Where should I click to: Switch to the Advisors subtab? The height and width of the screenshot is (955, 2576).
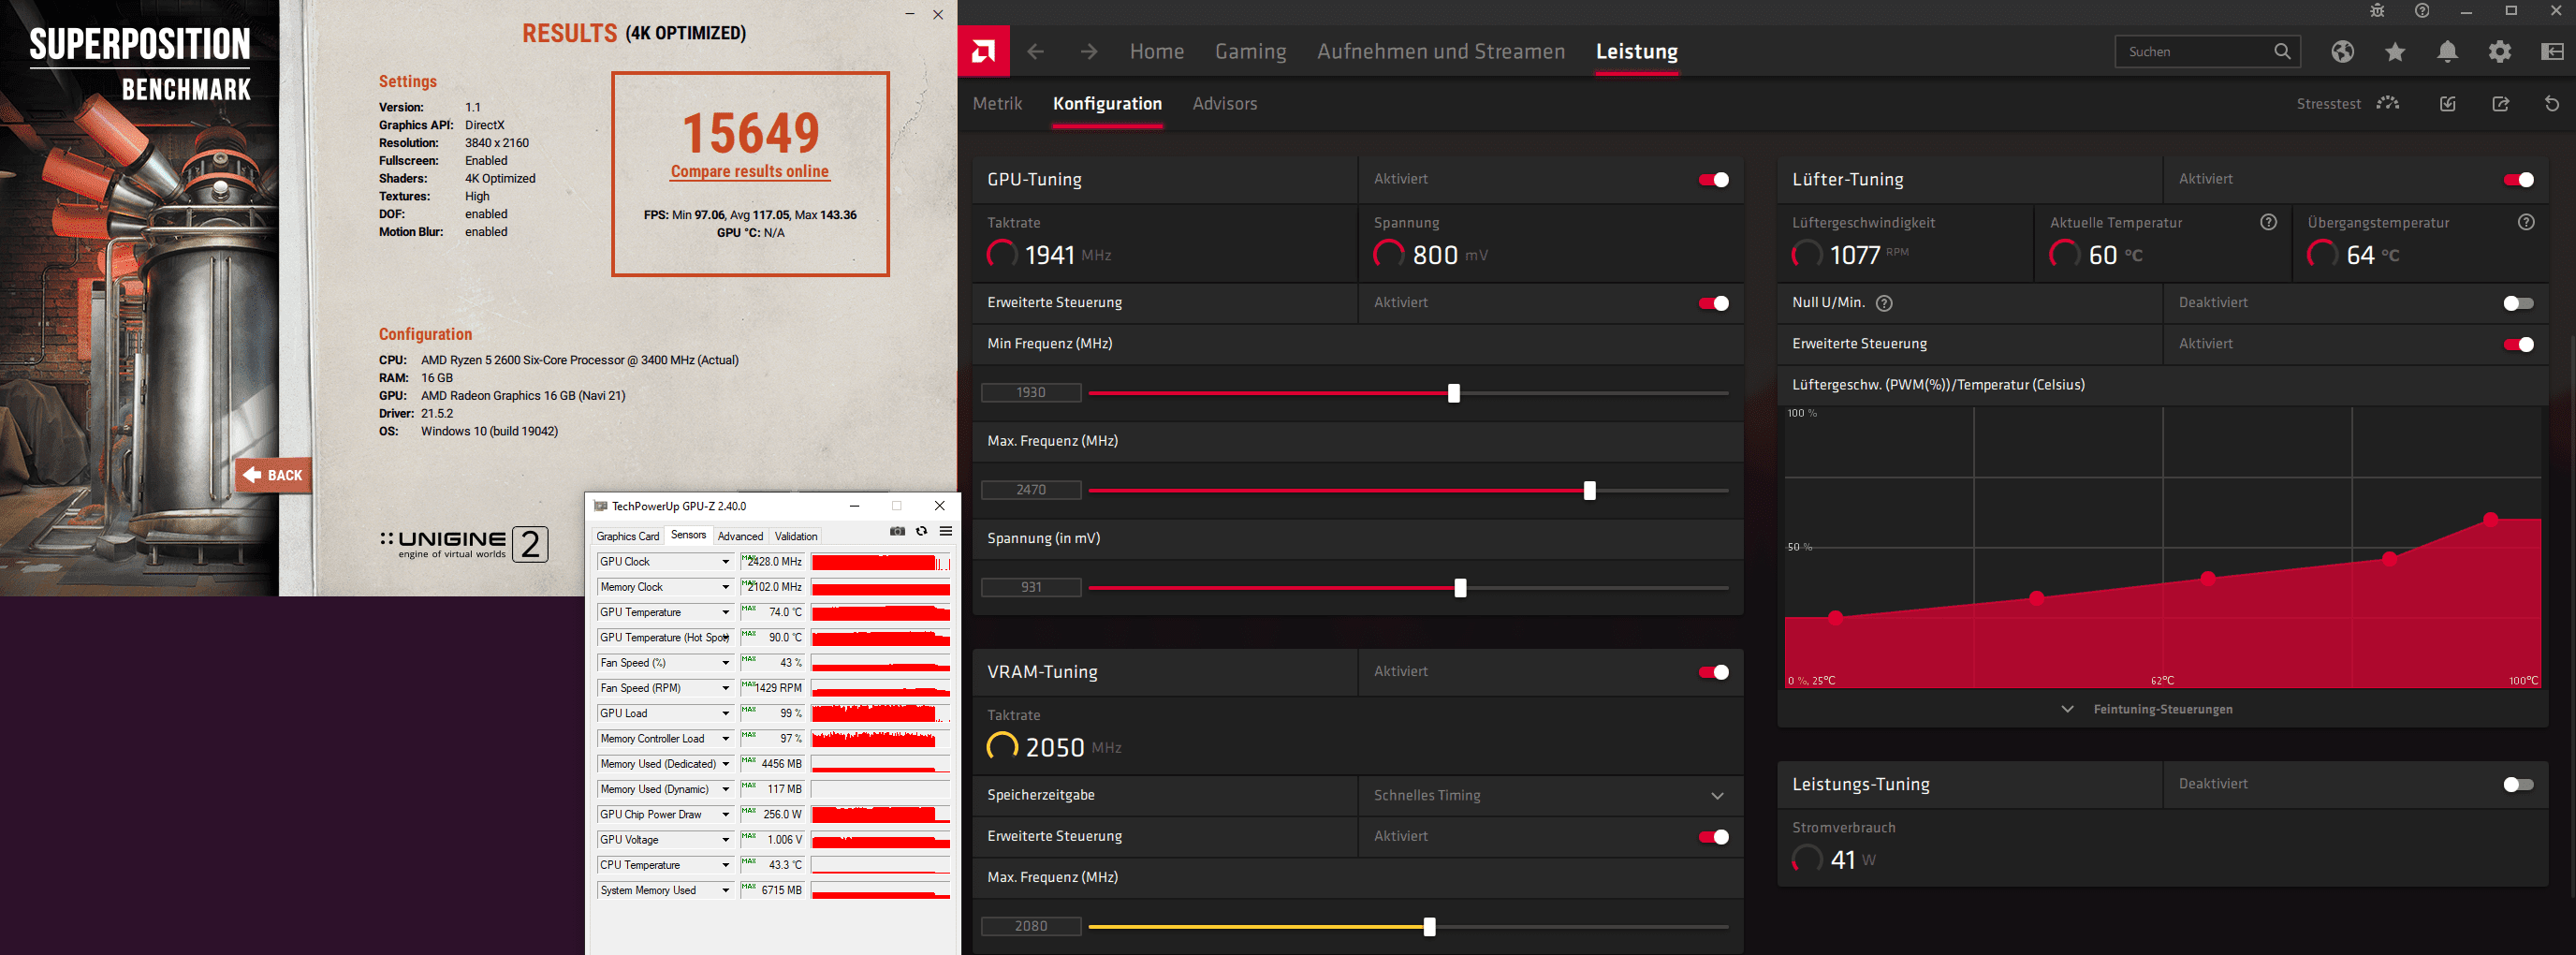(1224, 104)
